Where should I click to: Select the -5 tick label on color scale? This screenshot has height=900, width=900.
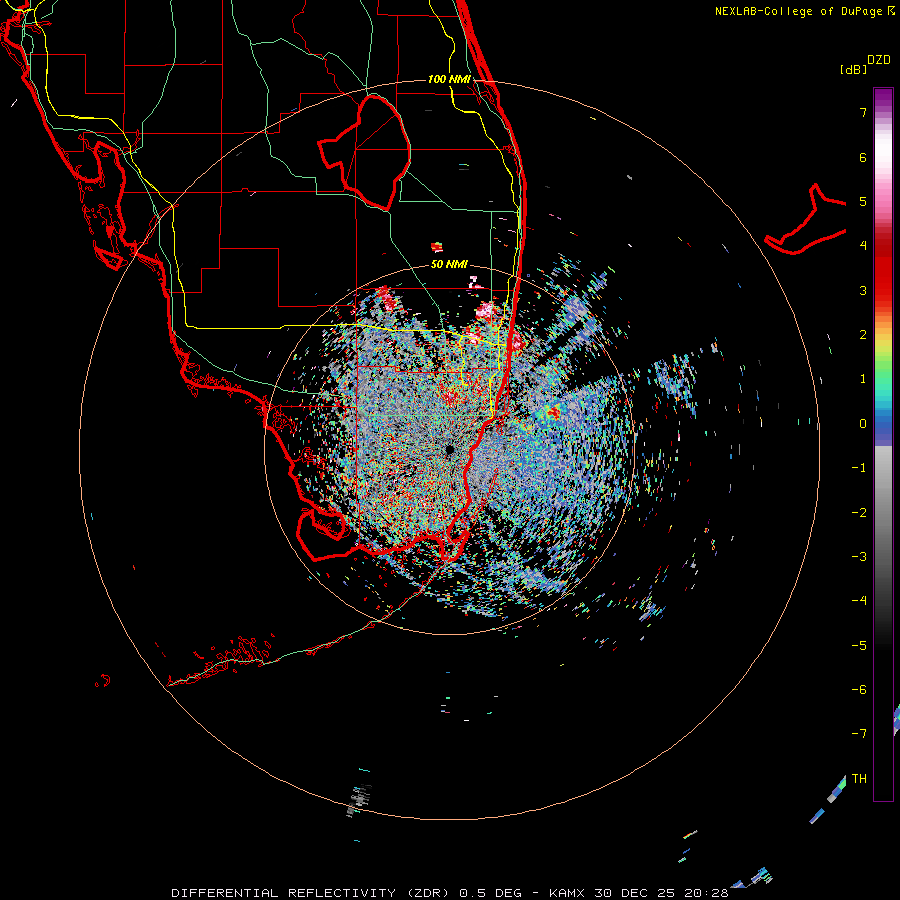point(859,646)
